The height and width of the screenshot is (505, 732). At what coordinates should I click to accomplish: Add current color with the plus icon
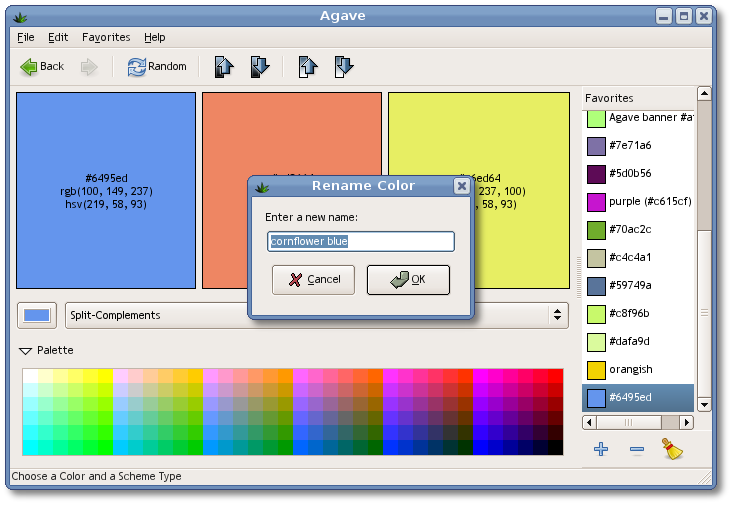[601, 450]
